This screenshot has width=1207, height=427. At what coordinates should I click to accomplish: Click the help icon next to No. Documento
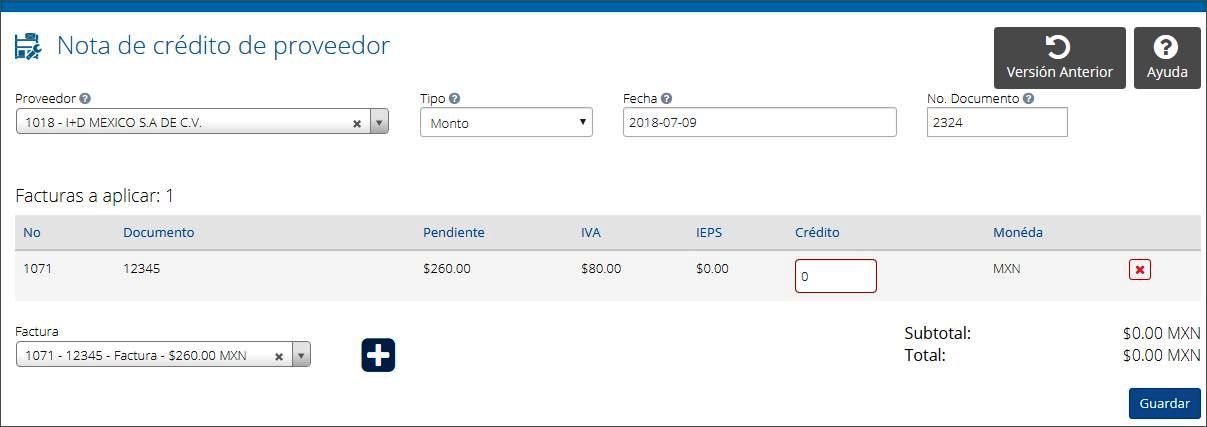click(x=1029, y=99)
